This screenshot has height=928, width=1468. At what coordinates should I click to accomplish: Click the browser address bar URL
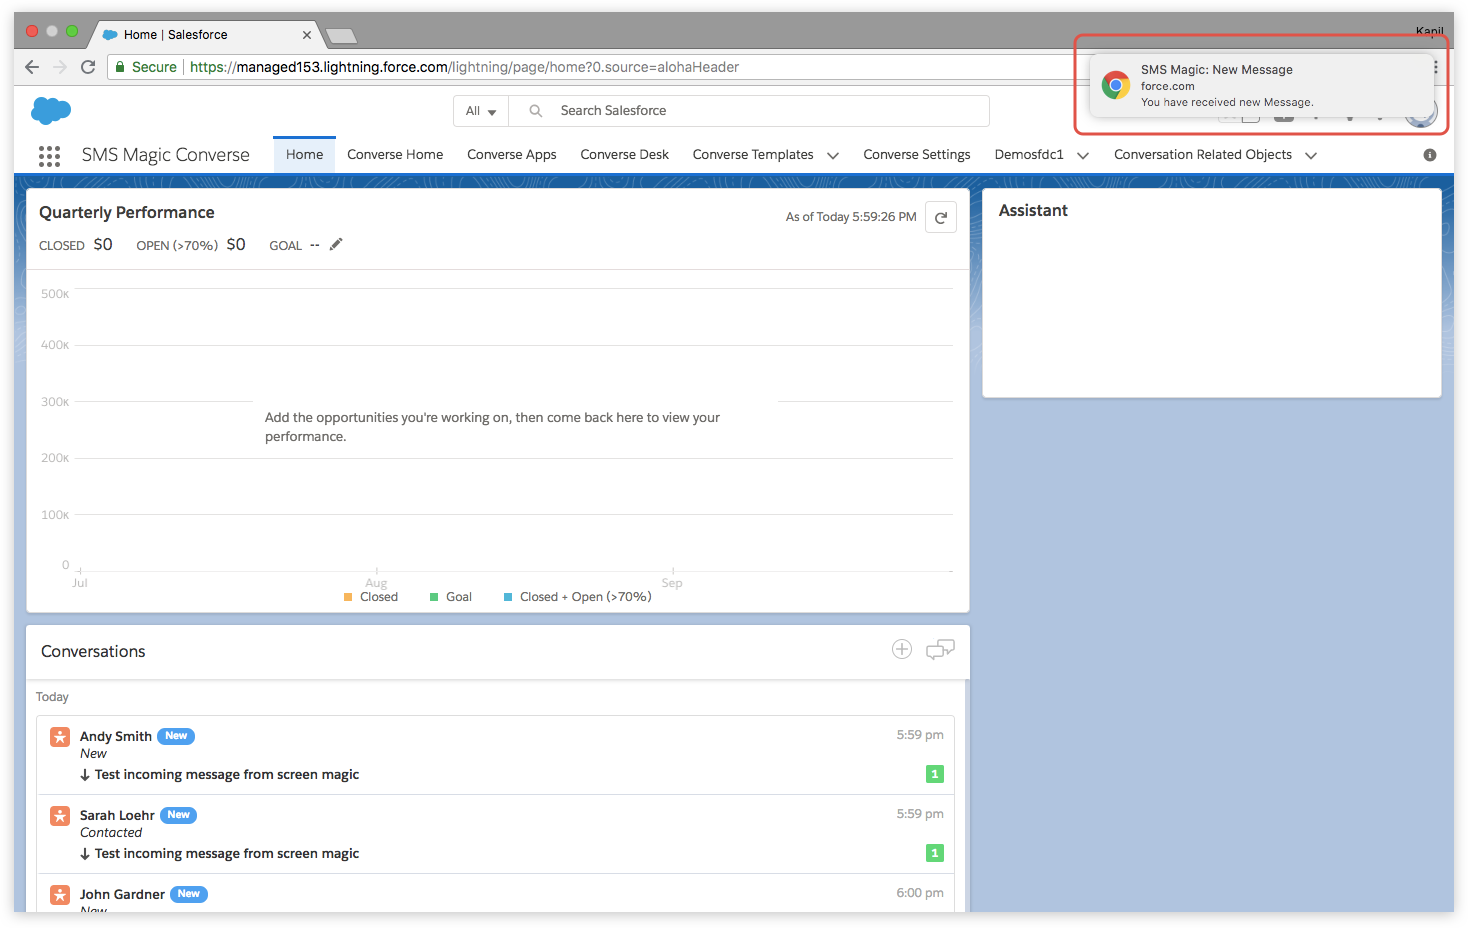pos(464,67)
